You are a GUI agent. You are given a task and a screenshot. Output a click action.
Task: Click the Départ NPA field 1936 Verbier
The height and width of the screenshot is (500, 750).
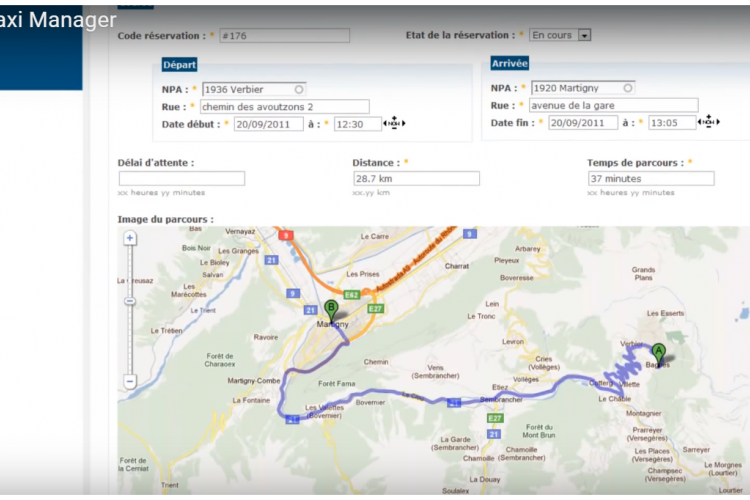(x=254, y=89)
